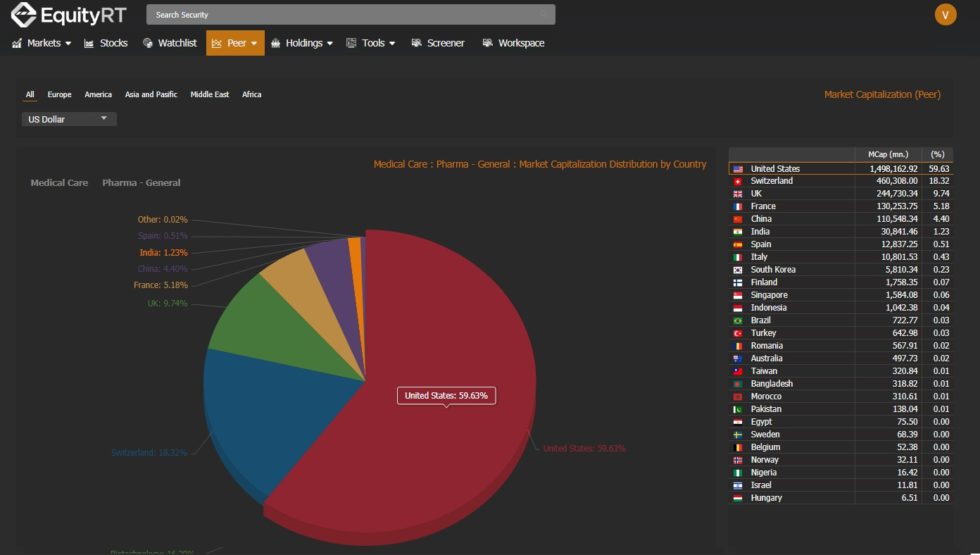Image resolution: width=980 pixels, height=555 pixels.
Task: Click the user avatar icon
Action: 945,14
